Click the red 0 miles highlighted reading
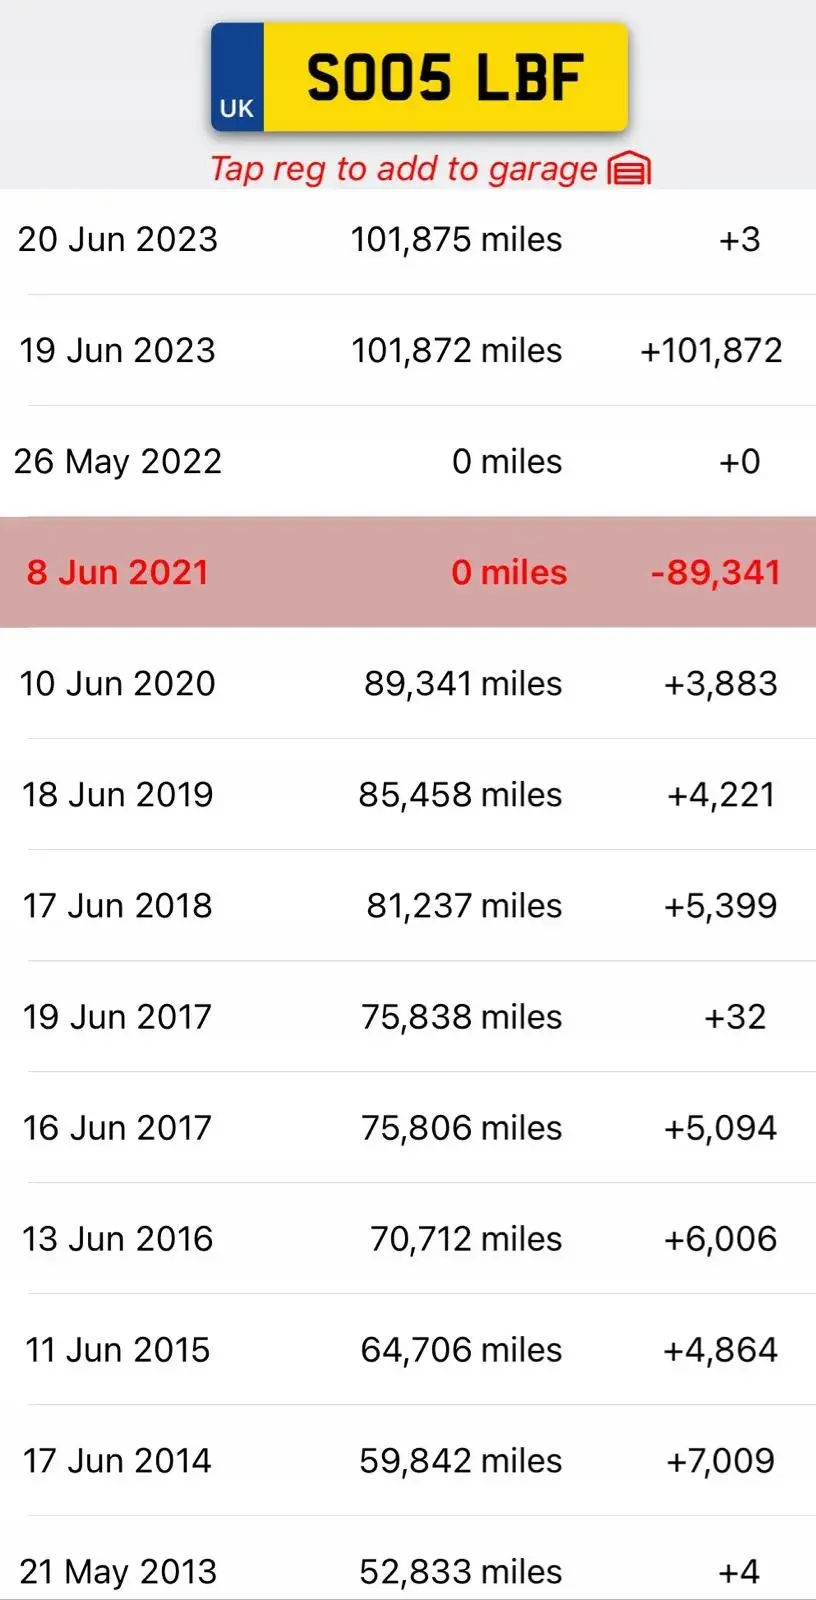The width and height of the screenshot is (816, 1600). (509, 572)
